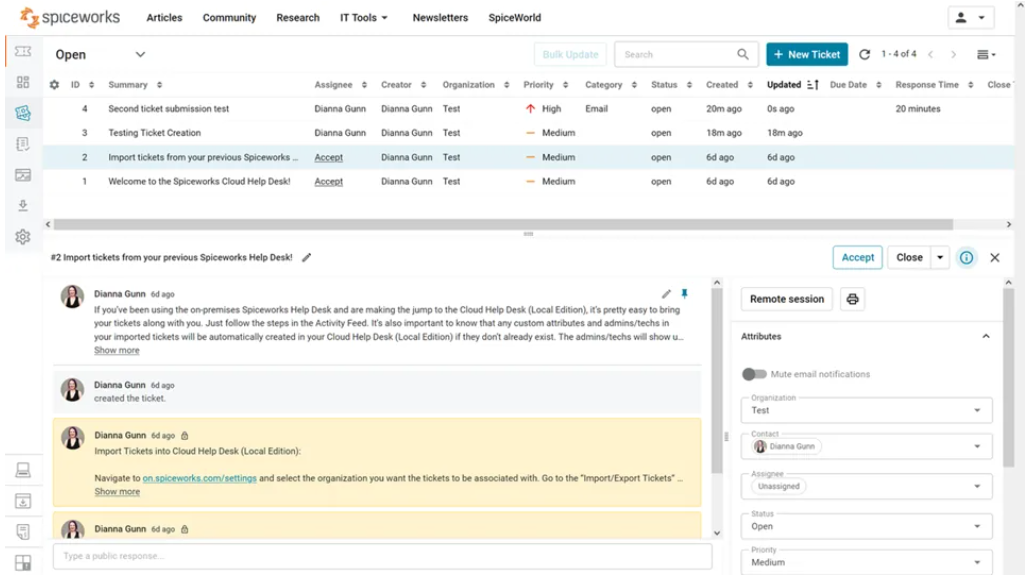This screenshot has height=579, width=1027.
Task: Sort tickets by Priority column
Action: pyautogui.click(x=546, y=84)
